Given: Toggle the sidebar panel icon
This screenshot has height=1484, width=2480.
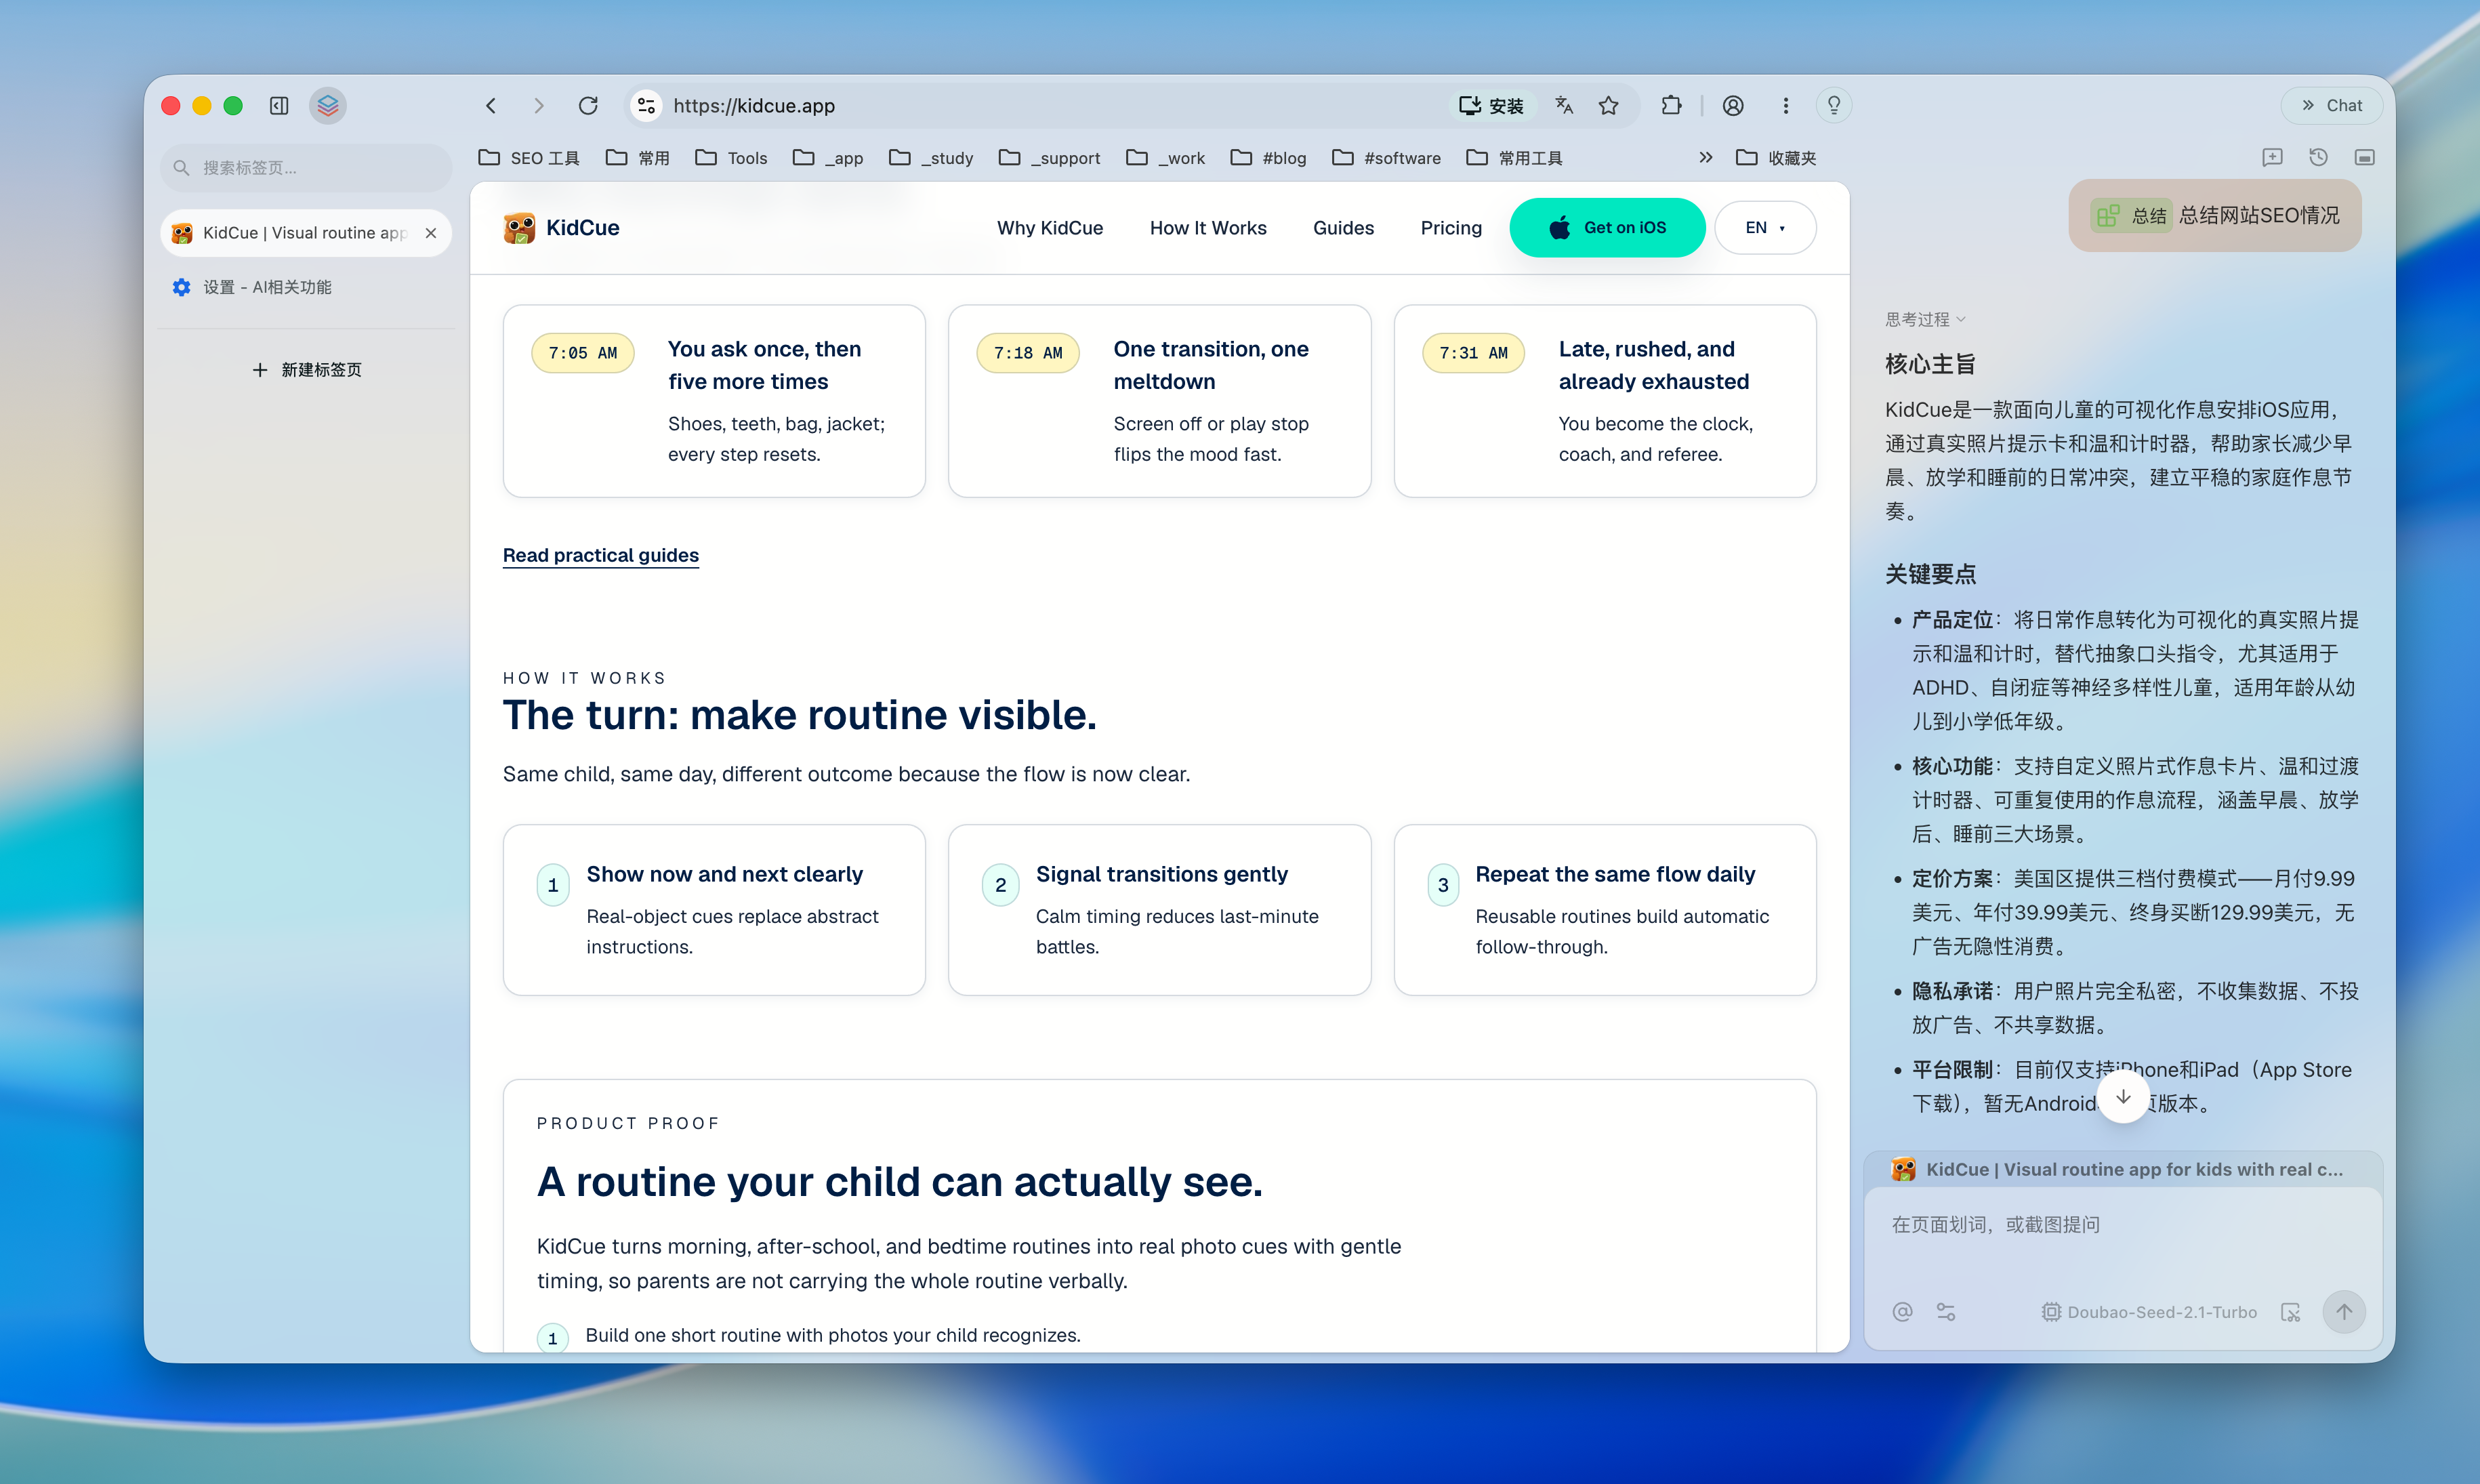Looking at the screenshot, I should (279, 106).
